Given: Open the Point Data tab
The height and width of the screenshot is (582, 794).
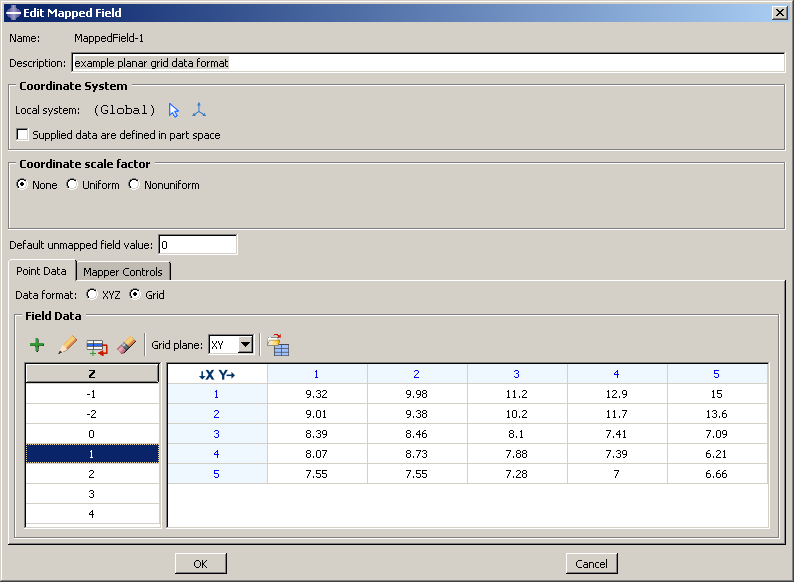Looking at the screenshot, I should 41,271.
